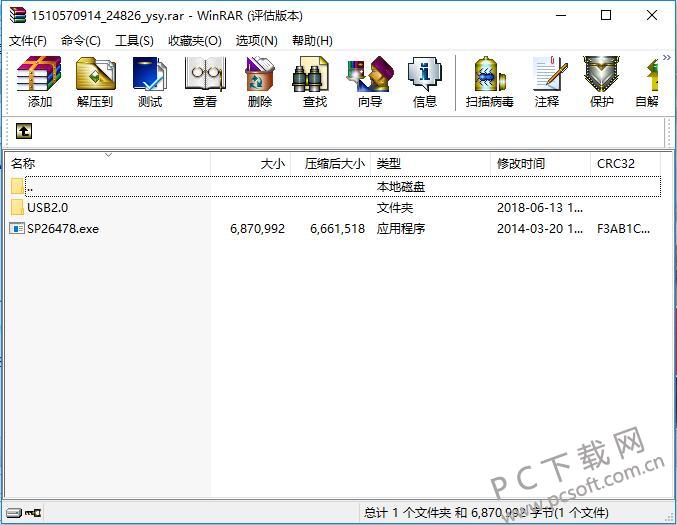Sort by 名称 column header
Image resolution: width=677 pixels, height=525 pixels.
tap(108, 164)
